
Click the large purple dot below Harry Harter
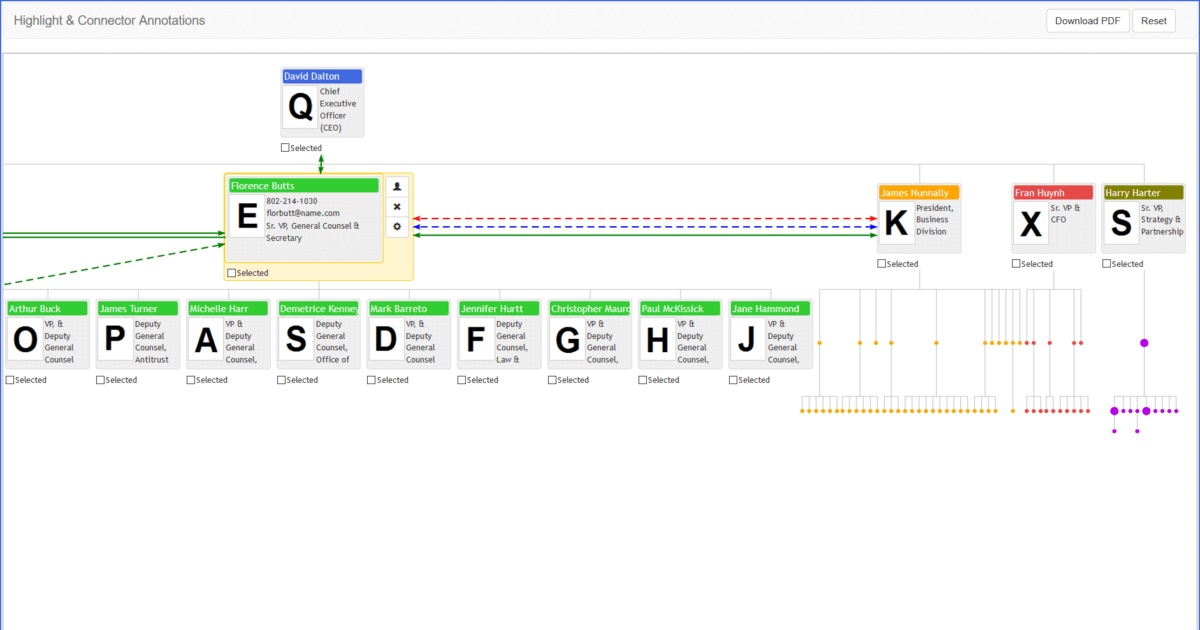(1144, 343)
